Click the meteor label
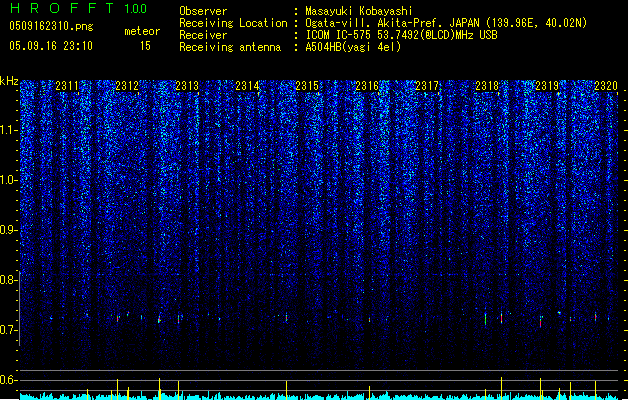629x400 pixels. click(x=142, y=31)
